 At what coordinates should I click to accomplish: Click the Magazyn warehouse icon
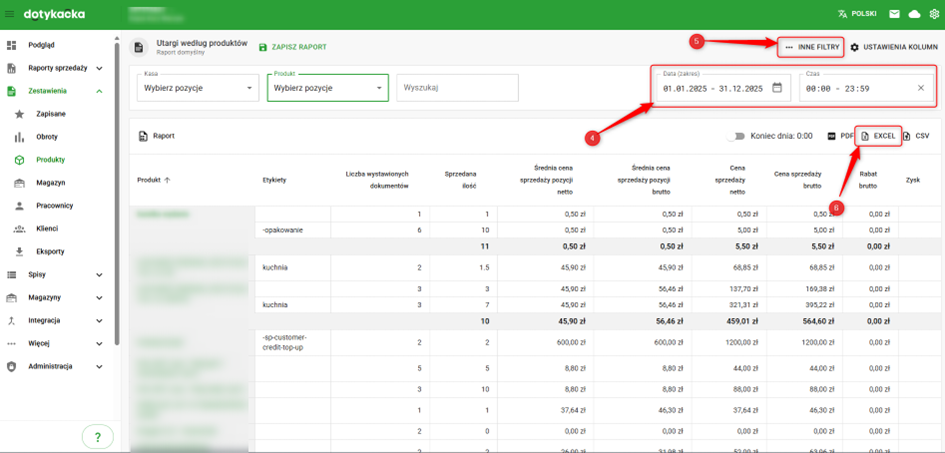(19, 183)
